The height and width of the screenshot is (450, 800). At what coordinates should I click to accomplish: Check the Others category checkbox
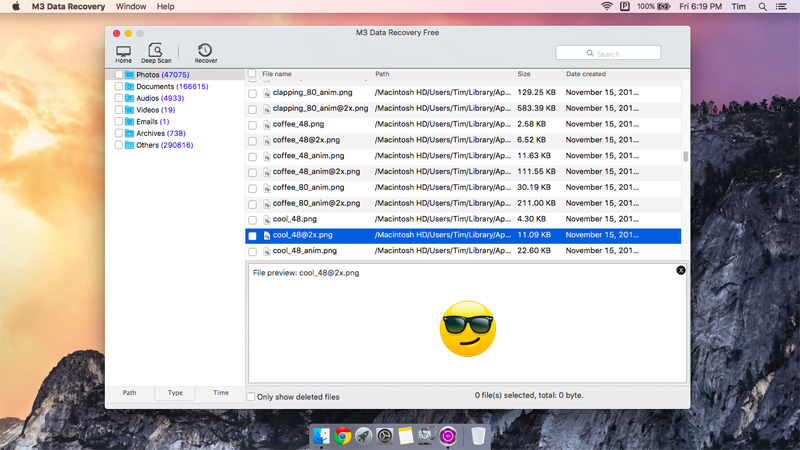tap(119, 145)
